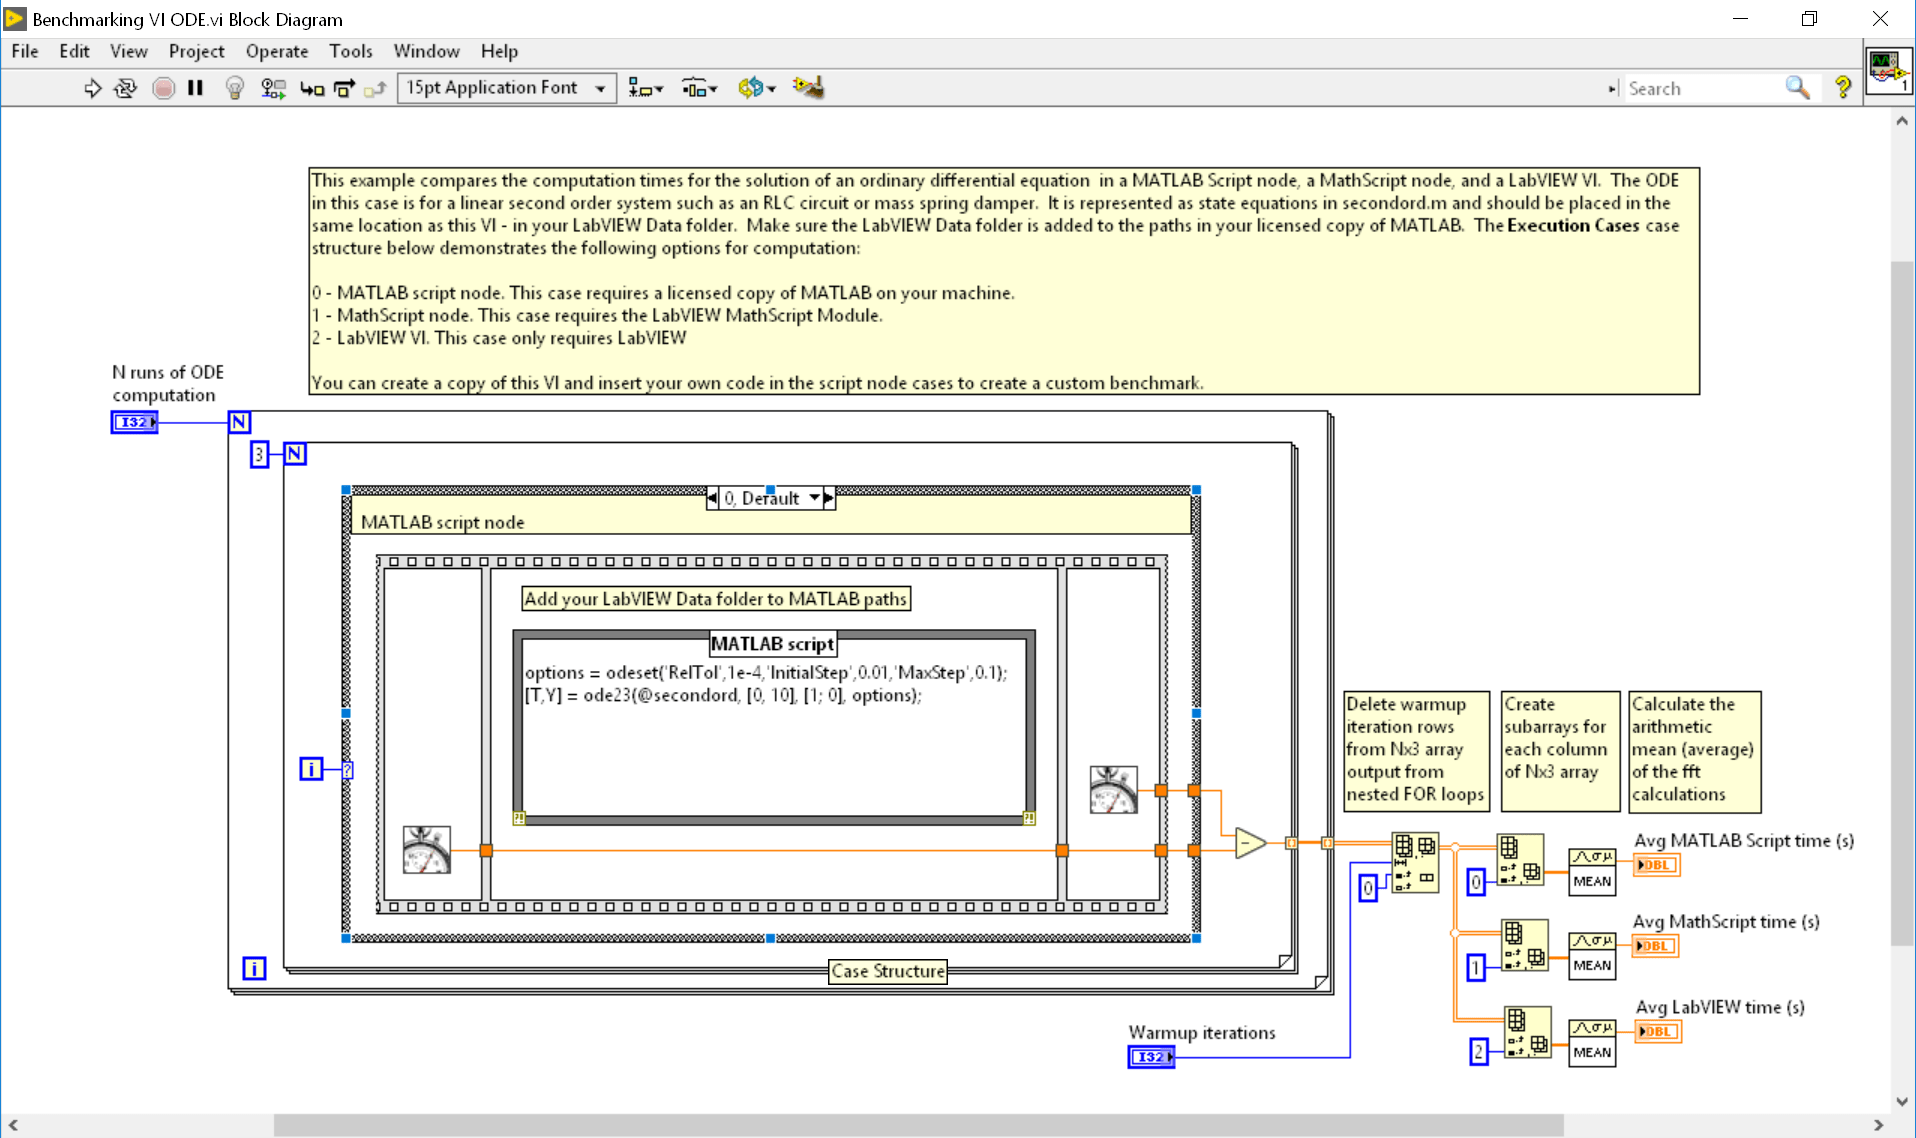The width and height of the screenshot is (1916, 1138).
Task: Select outer loop iteration 'i' terminal
Action: pyautogui.click(x=254, y=968)
